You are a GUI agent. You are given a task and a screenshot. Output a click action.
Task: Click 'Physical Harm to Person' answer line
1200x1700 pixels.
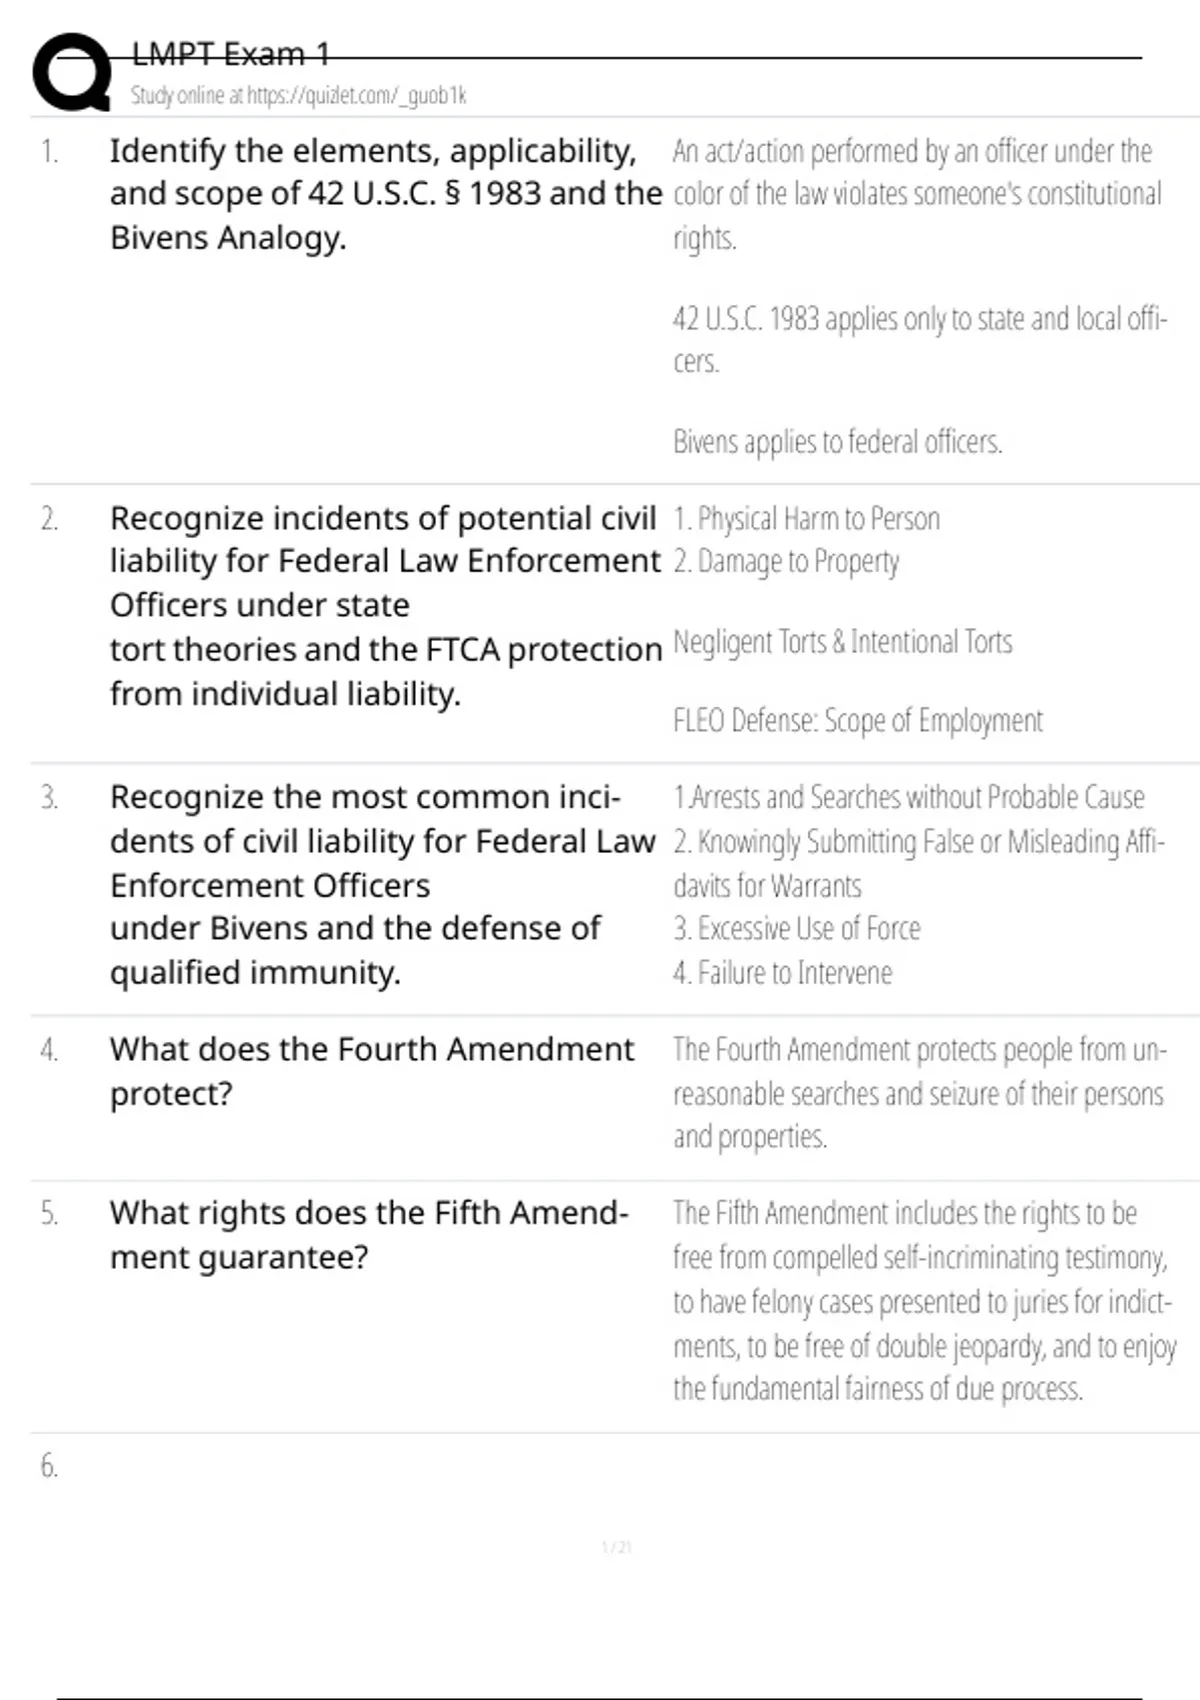[807, 519]
